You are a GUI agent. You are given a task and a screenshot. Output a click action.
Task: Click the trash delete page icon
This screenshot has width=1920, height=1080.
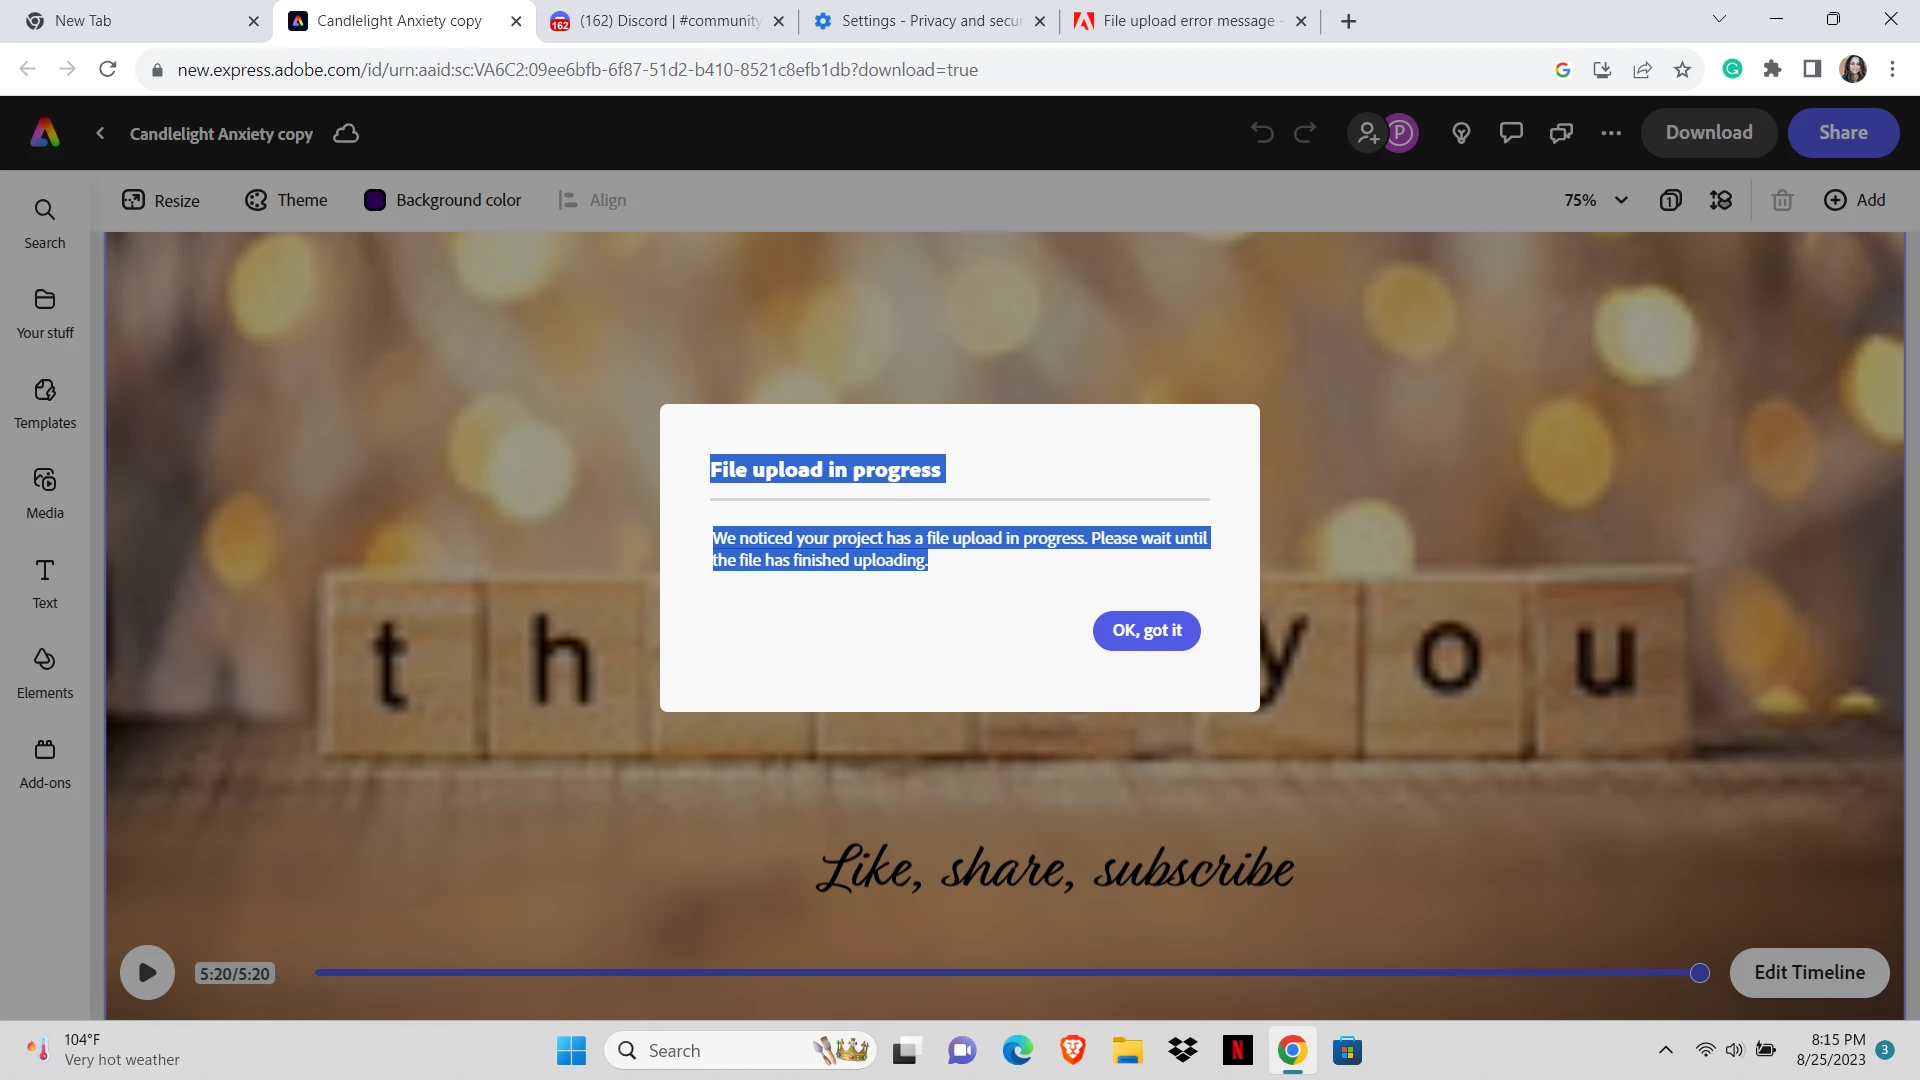(x=1782, y=200)
